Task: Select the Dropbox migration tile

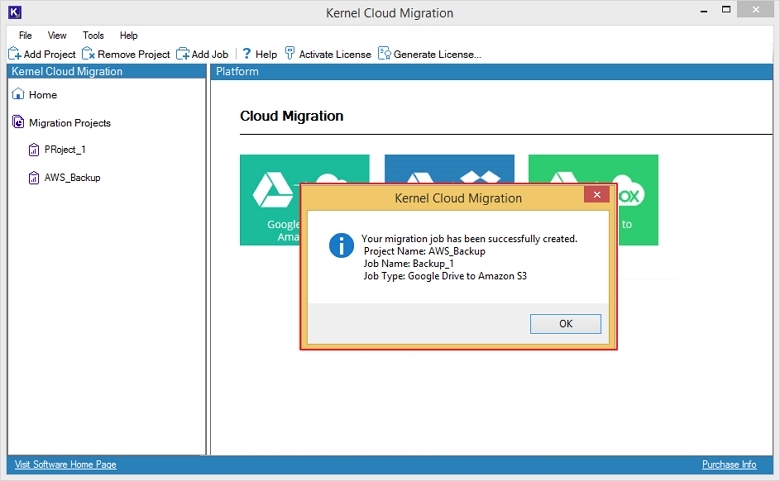Action: (449, 169)
